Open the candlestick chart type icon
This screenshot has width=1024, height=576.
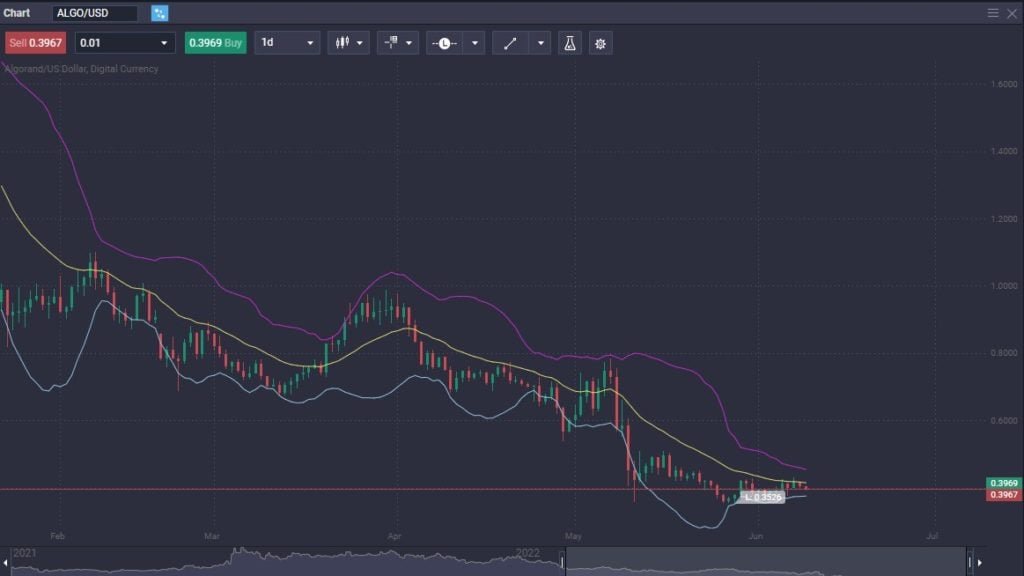pos(342,44)
